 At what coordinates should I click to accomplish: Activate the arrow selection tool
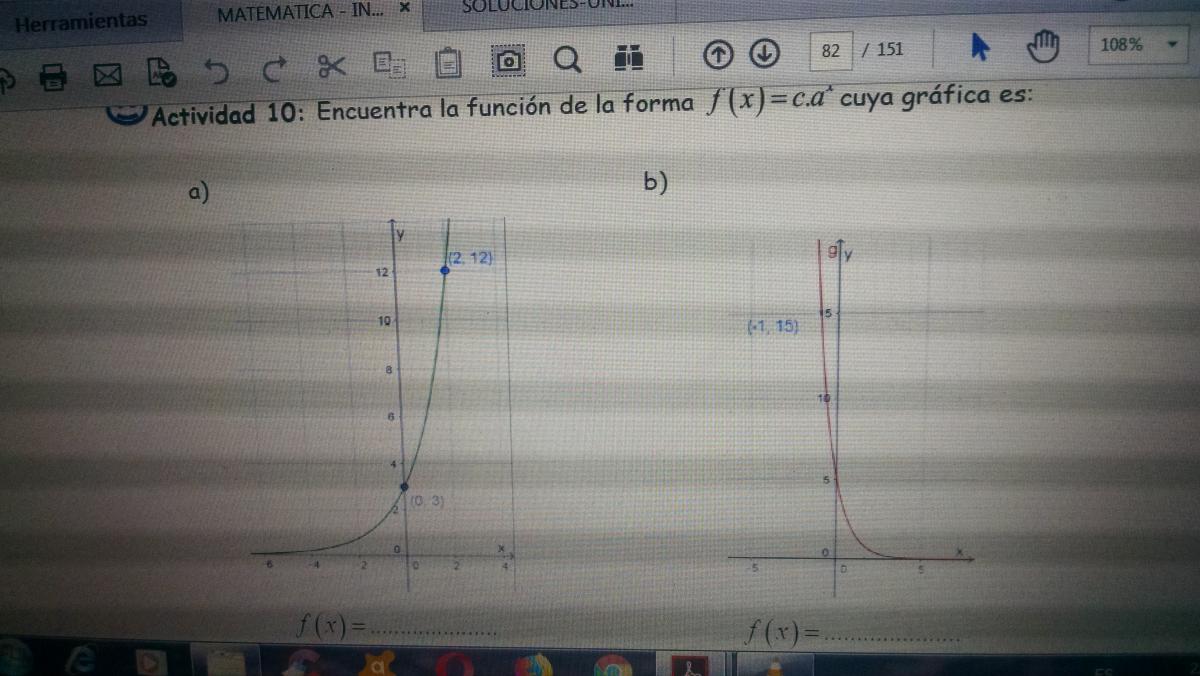pos(980,47)
